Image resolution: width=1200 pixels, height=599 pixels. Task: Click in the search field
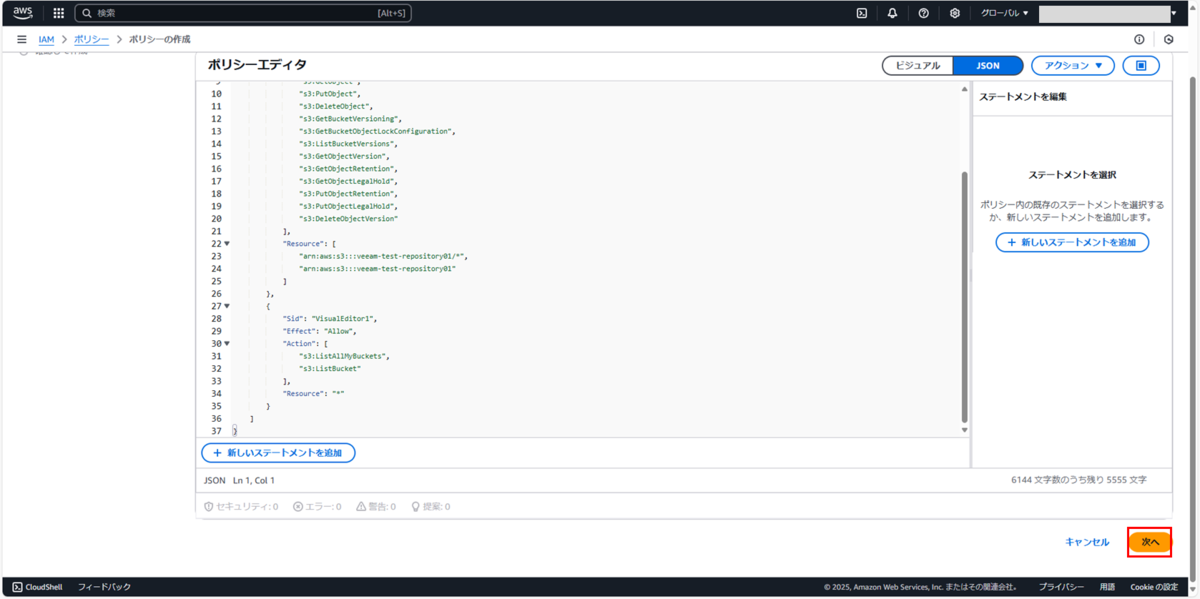(x=243, y=13)
